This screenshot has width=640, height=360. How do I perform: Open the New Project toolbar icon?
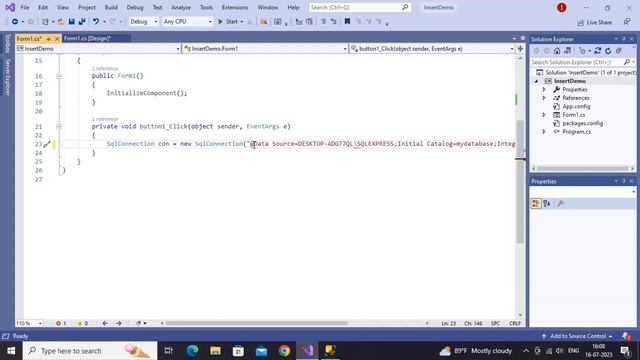(x=45, y=22)
